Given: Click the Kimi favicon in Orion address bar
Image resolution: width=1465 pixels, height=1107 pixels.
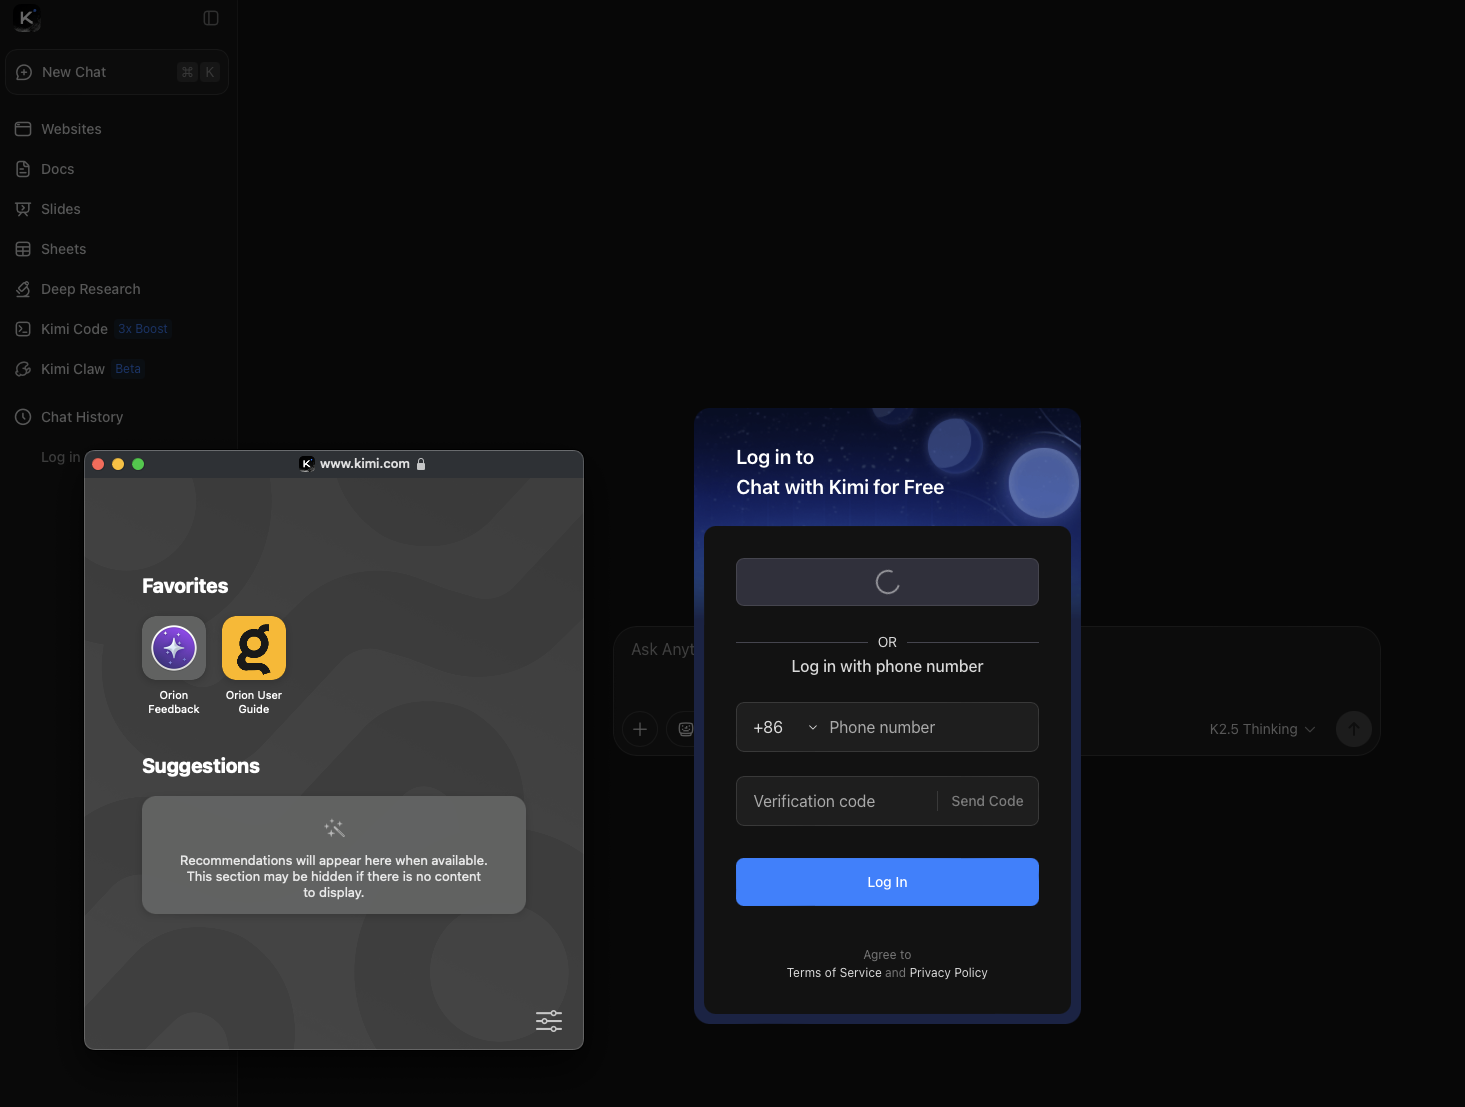Looking at the screenshot, I should [x=307, y=464].
